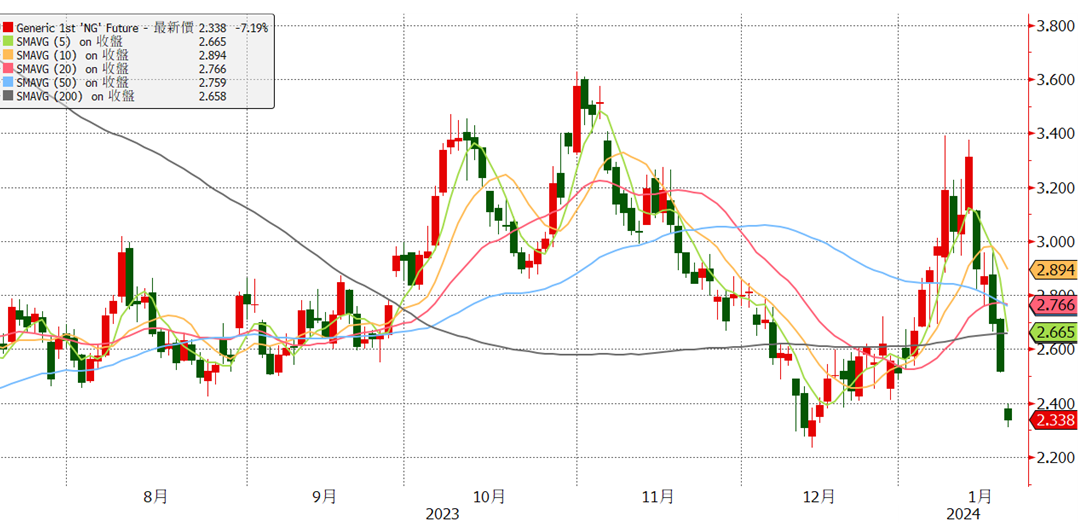This screenshot has width=1090, height=523.
Task: Click the 2.759 value in the legend
Action: (211, 82)
